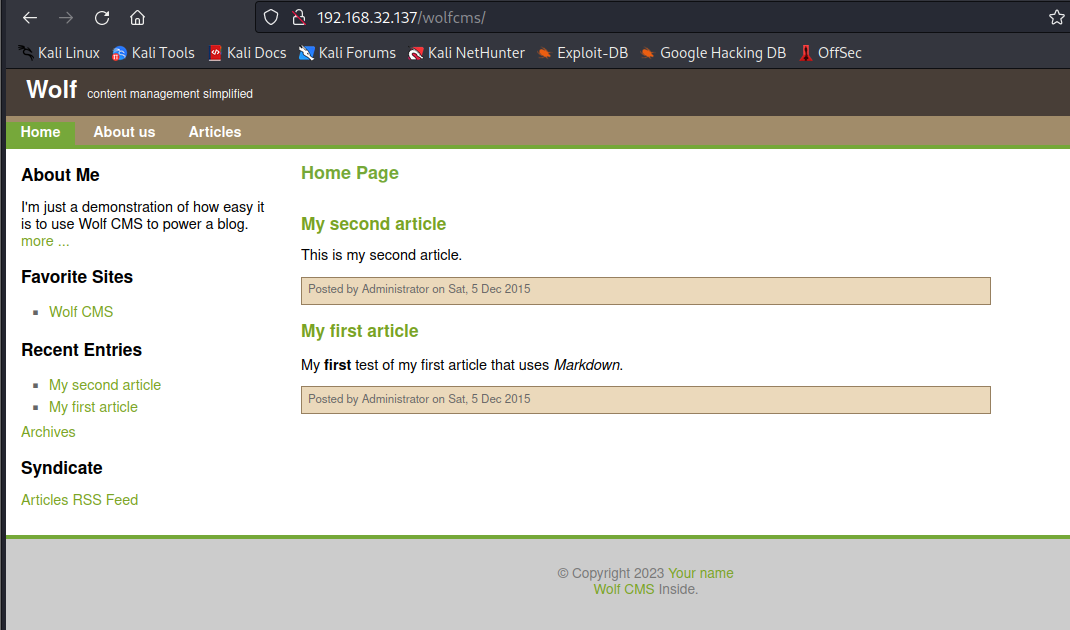Open the Google Hacking DB bookmark

tap(713, 53)
